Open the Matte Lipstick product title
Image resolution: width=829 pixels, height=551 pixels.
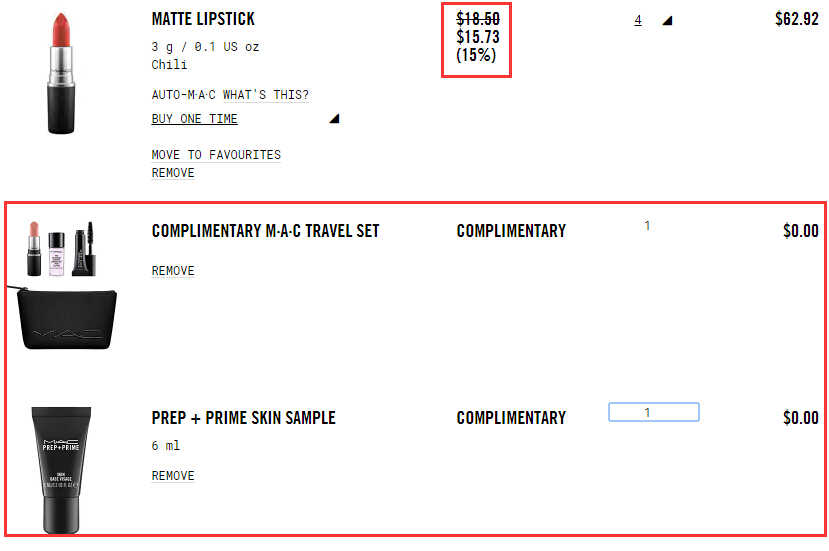point(203,19)
